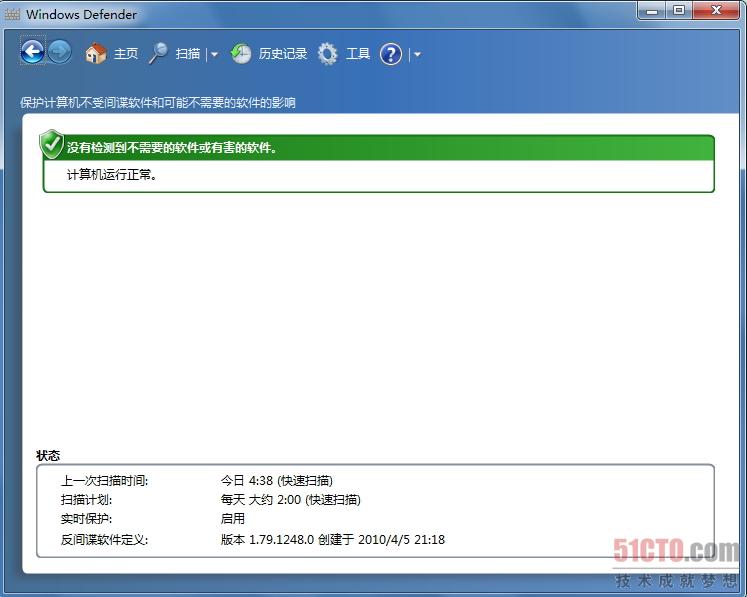
Task: Click the blue question mark help icon
Action: pyautogui.click(x=391, y=54)
